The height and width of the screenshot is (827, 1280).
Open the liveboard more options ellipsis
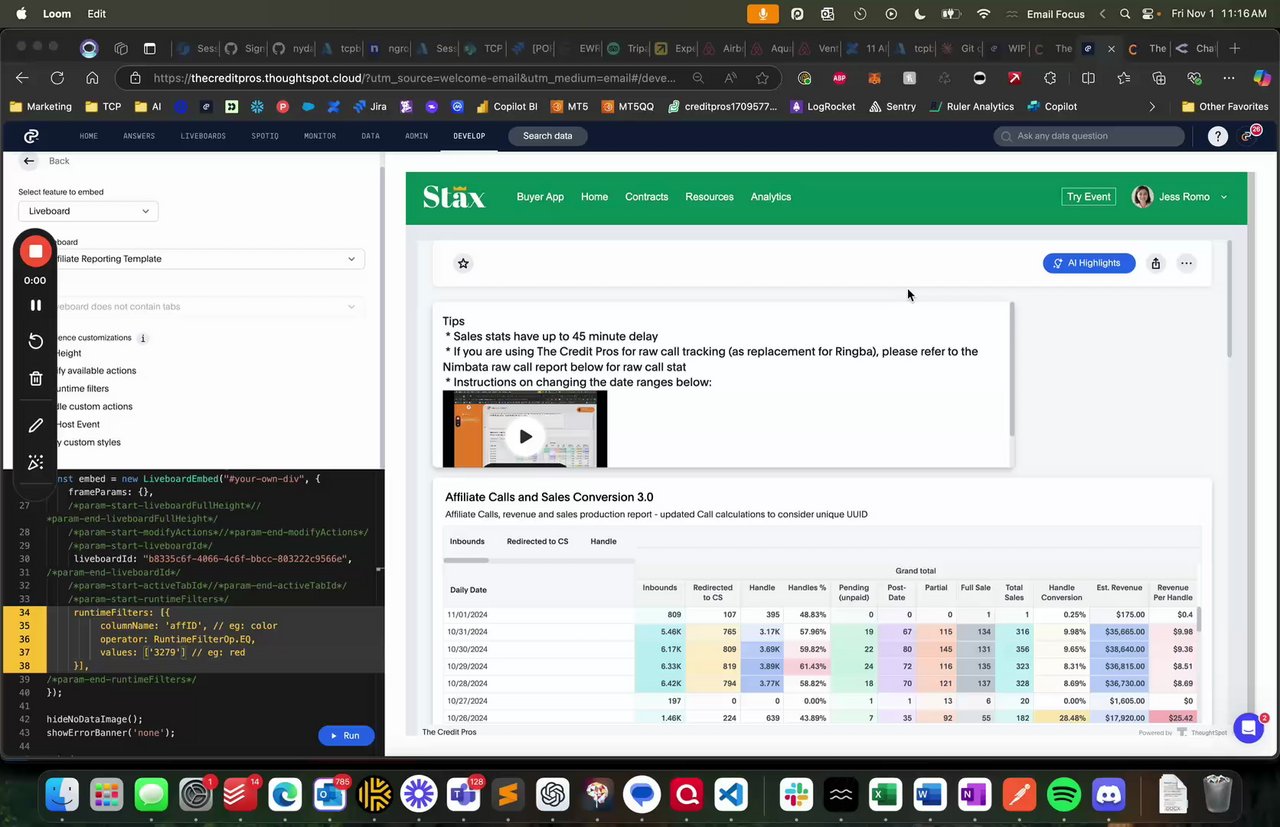[x=1186, y=263]
